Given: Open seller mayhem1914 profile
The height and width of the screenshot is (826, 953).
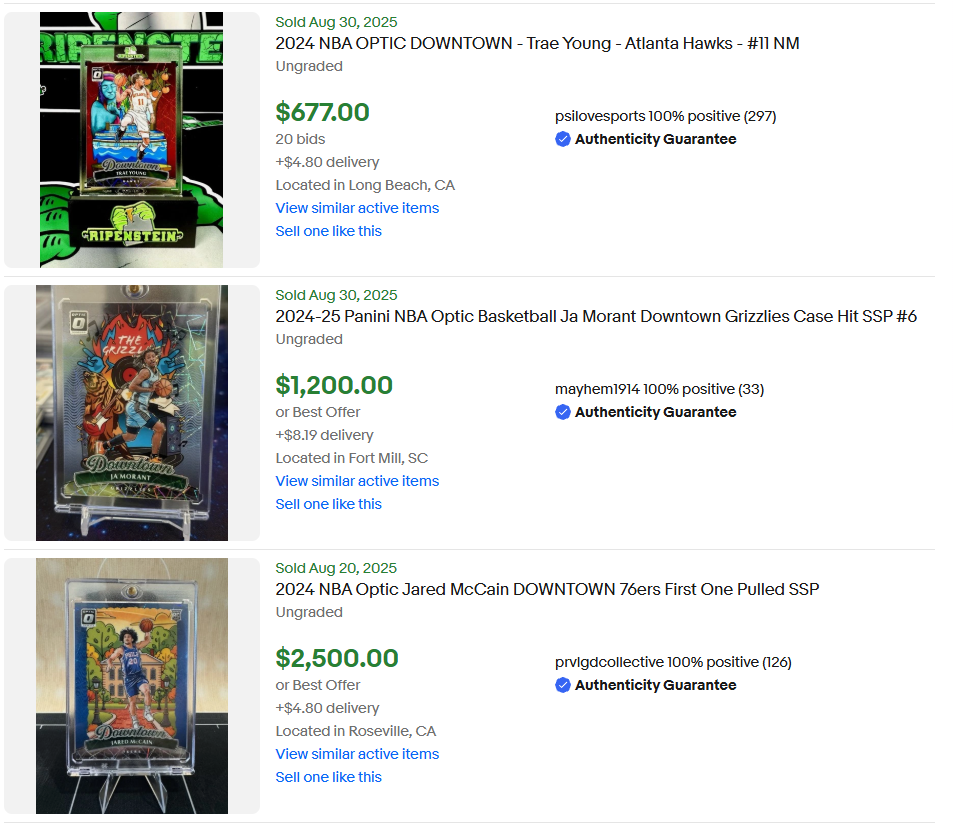Looking at the screenshot, I should (x=597, y=389).
